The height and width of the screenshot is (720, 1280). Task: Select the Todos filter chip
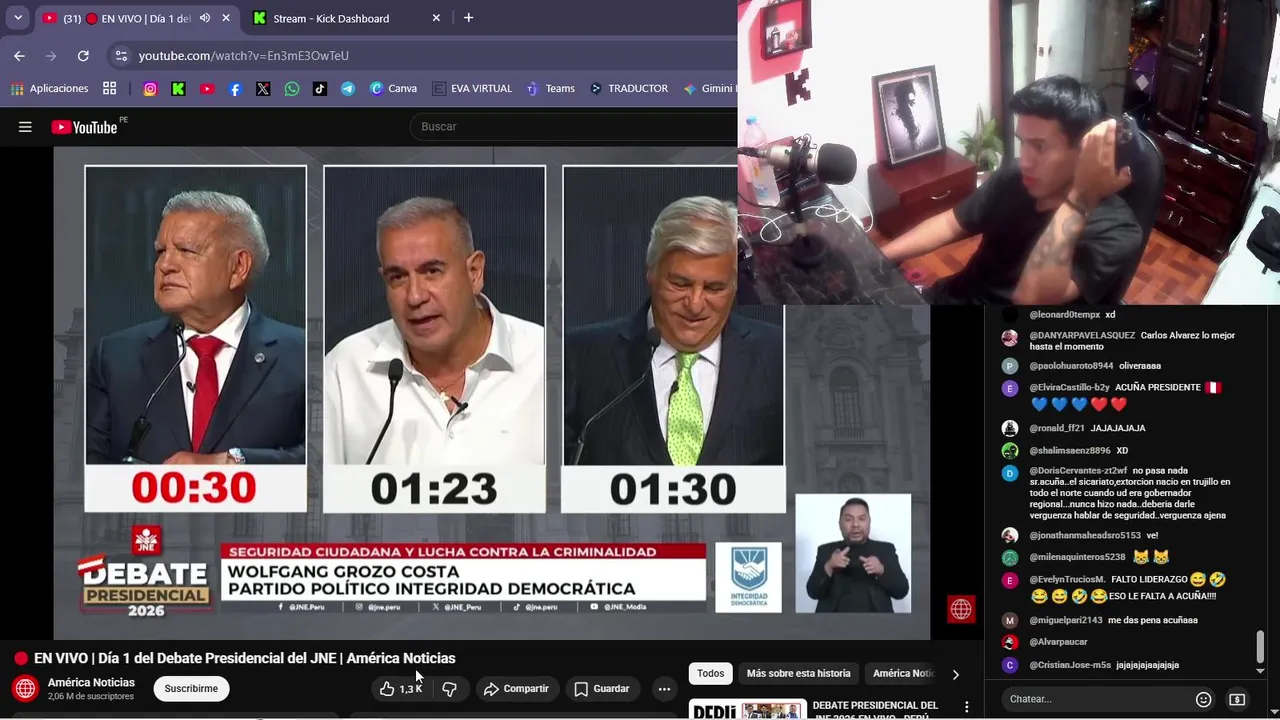pos(710,673)
